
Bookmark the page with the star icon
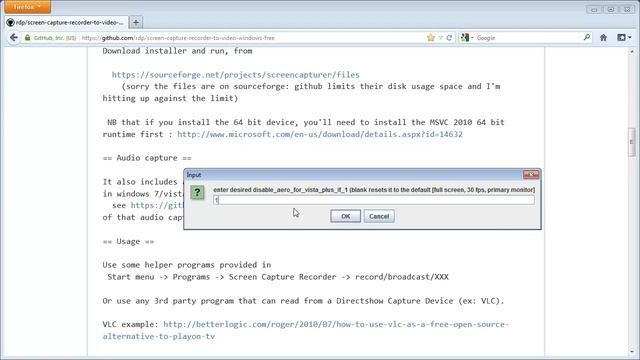[431, 38]
